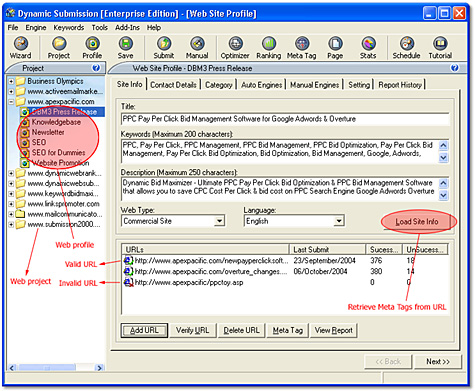Screen dimensions: 475x391
Task: Expand the www.dynamicwebsub... project
Action: (11, 184)
